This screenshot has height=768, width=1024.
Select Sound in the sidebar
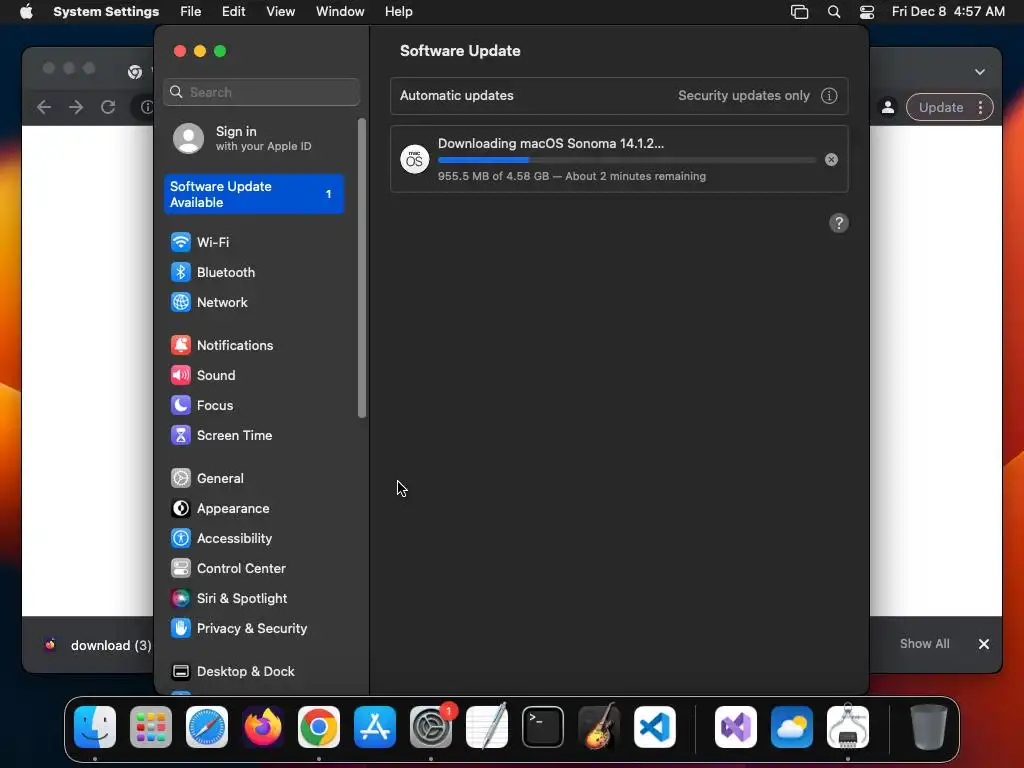253,376
